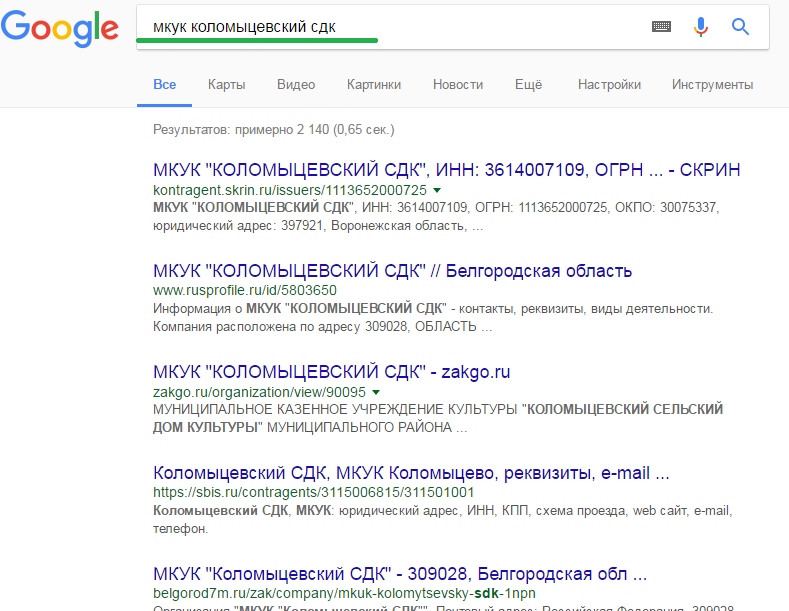Click belgorod7m.ru URL text
Screen dimensions: 789x611
(x=344, y=593)
